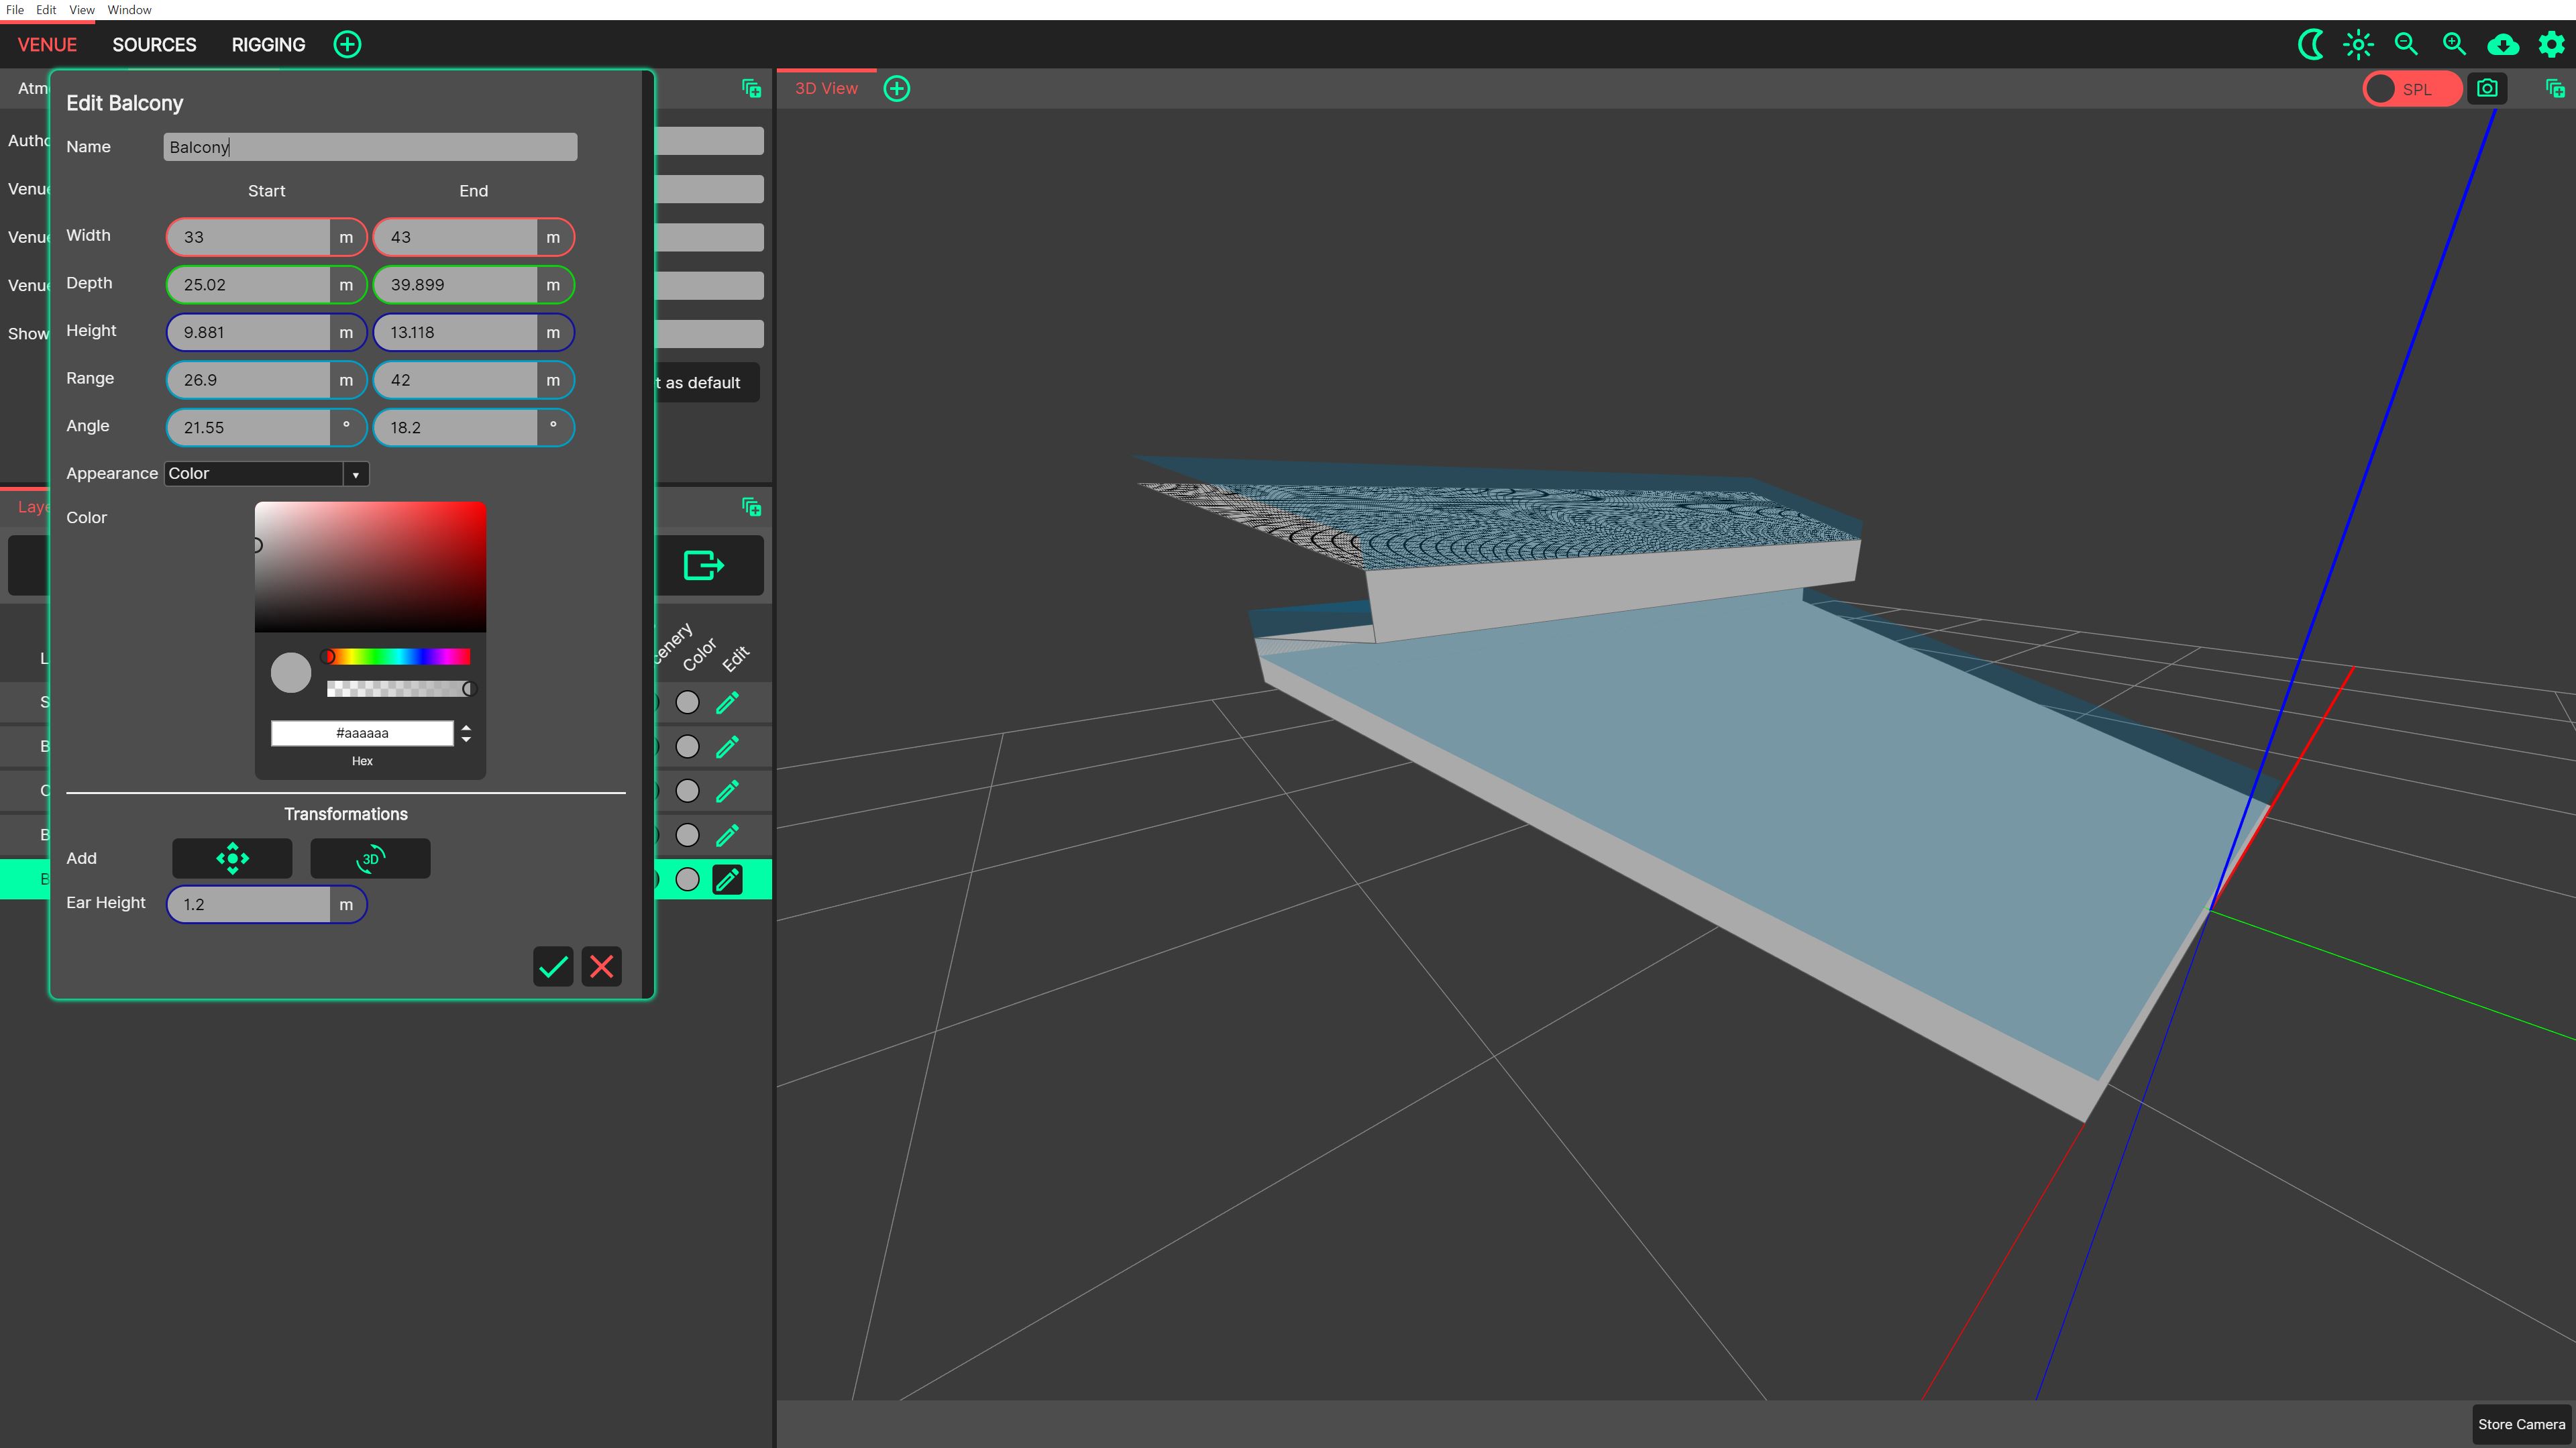Change color format with Hex stepper arrows

tap(466, 733)
